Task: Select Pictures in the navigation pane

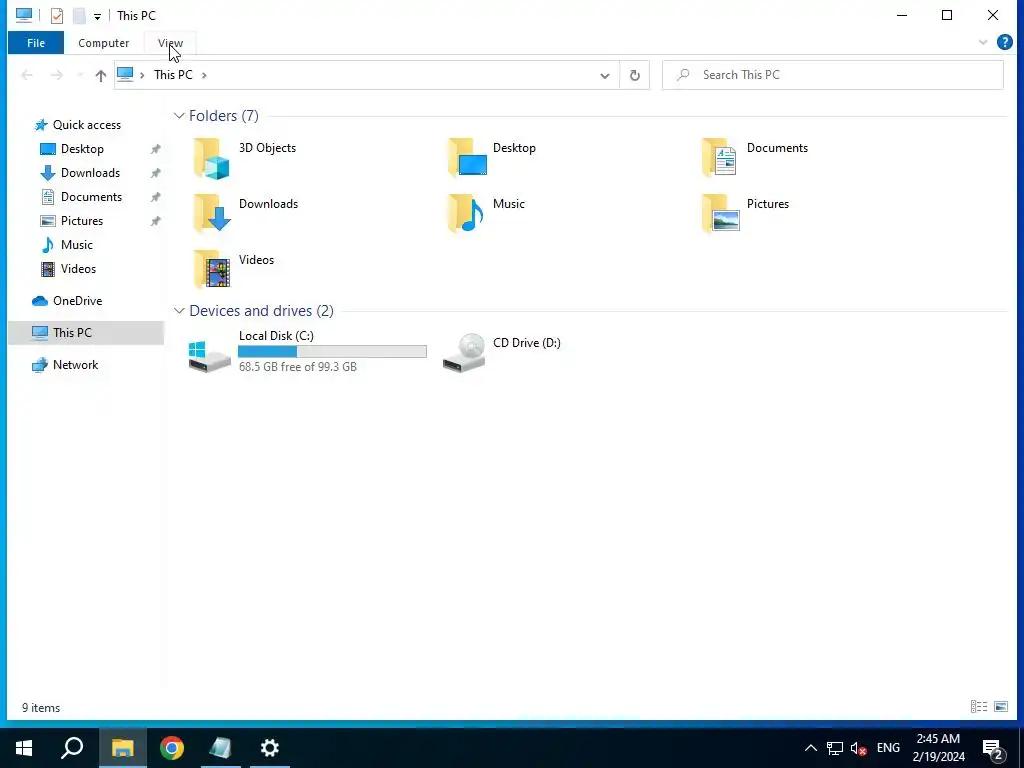Action: (82, 221)
